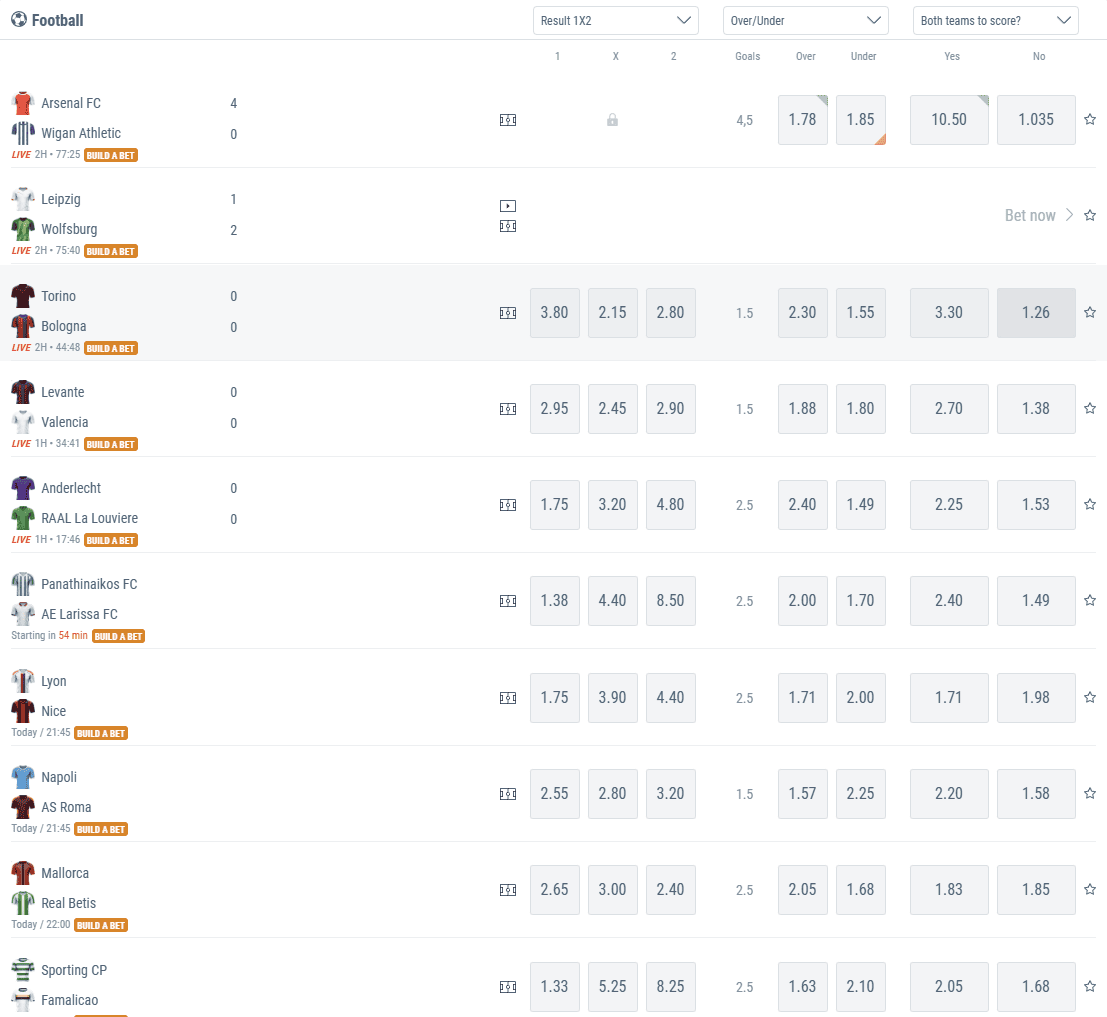Star the Levante vs Valencia match
This screenshot has height=1017, width=1107.
tap(1090, 408)
